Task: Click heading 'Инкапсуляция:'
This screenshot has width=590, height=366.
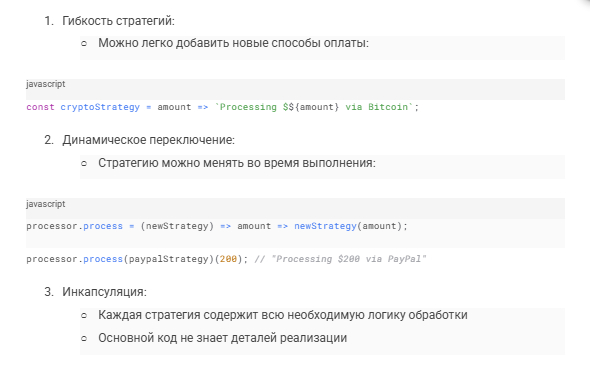Action: (x=105, y=292)
